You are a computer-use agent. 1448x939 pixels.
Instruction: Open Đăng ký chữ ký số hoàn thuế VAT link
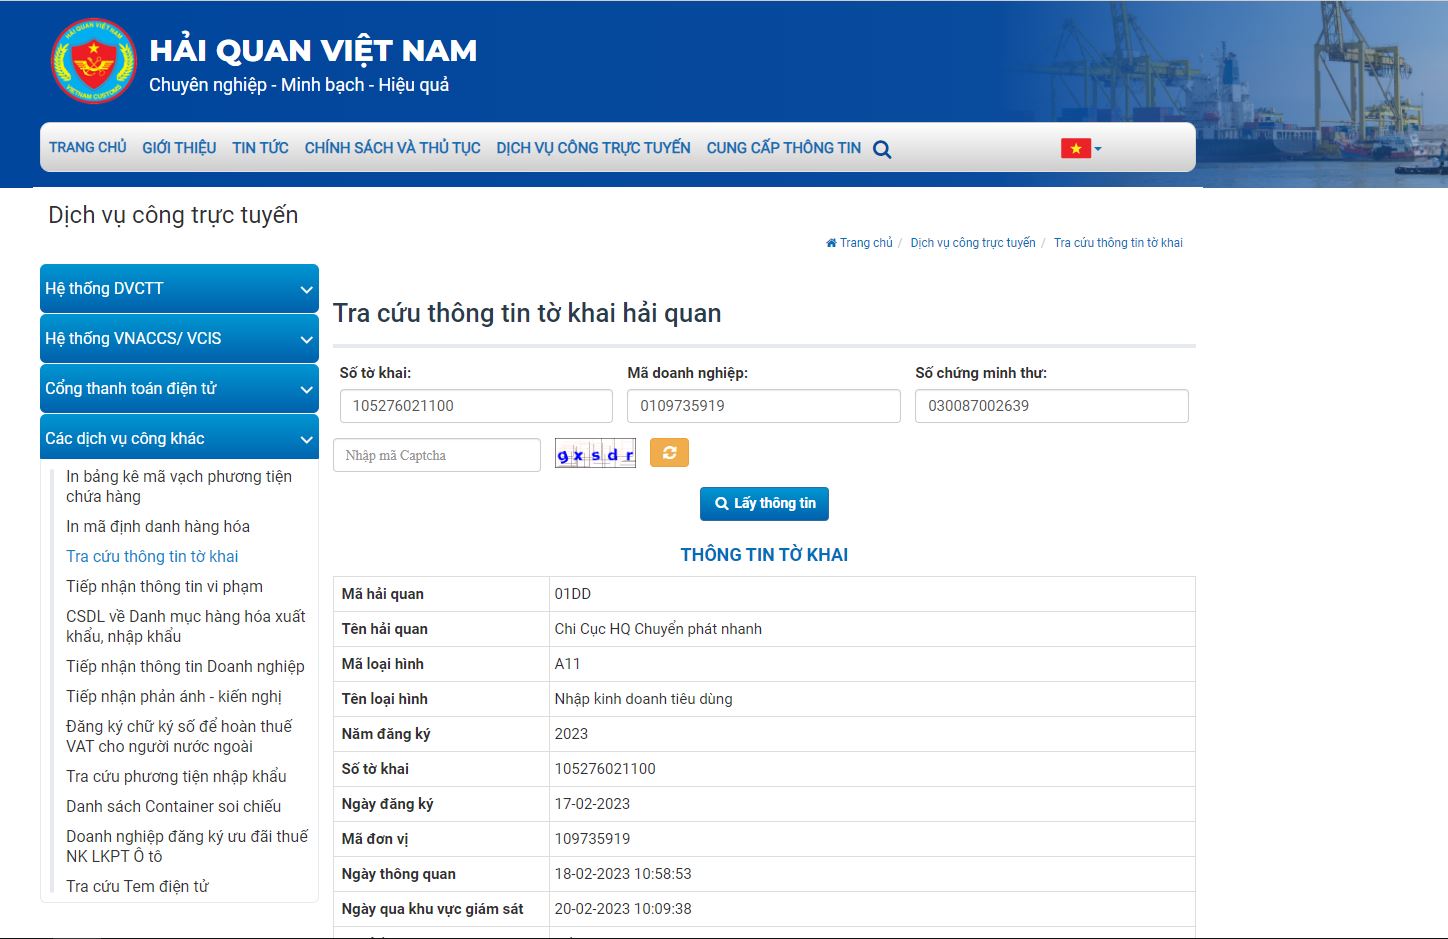click(179, 736)
